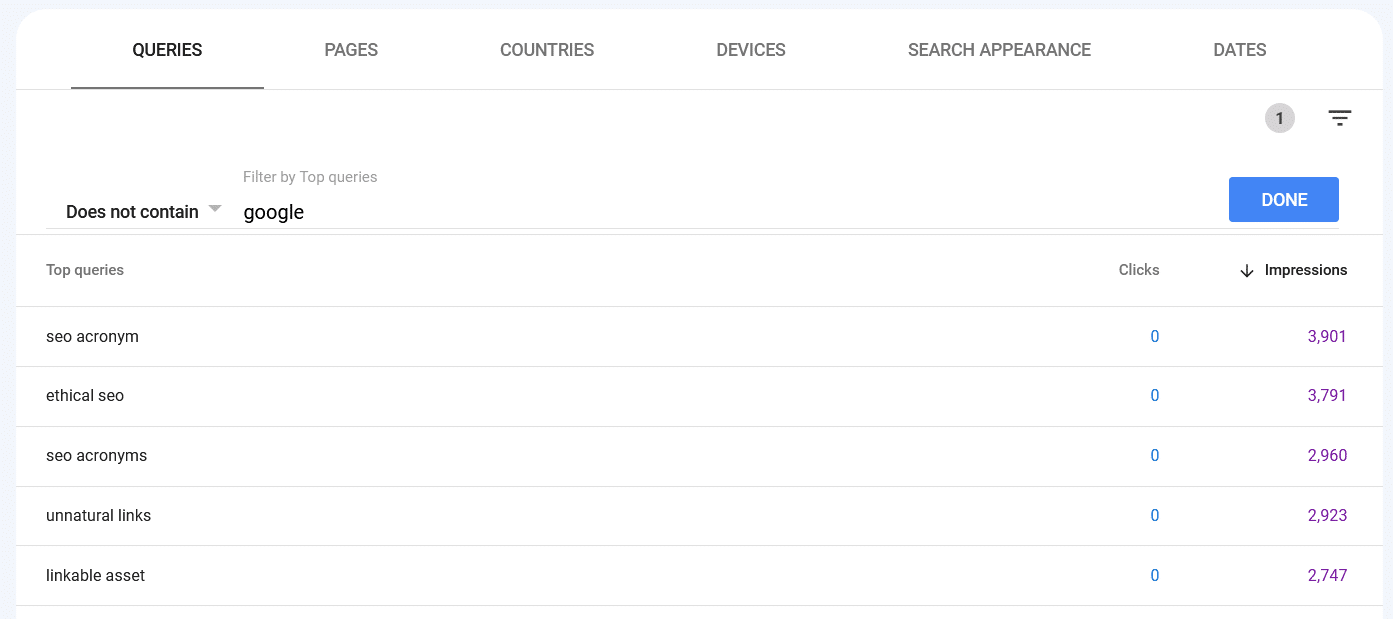Switch to the PAGES tab
The image size is (1393, 619).
coord(351,49)
